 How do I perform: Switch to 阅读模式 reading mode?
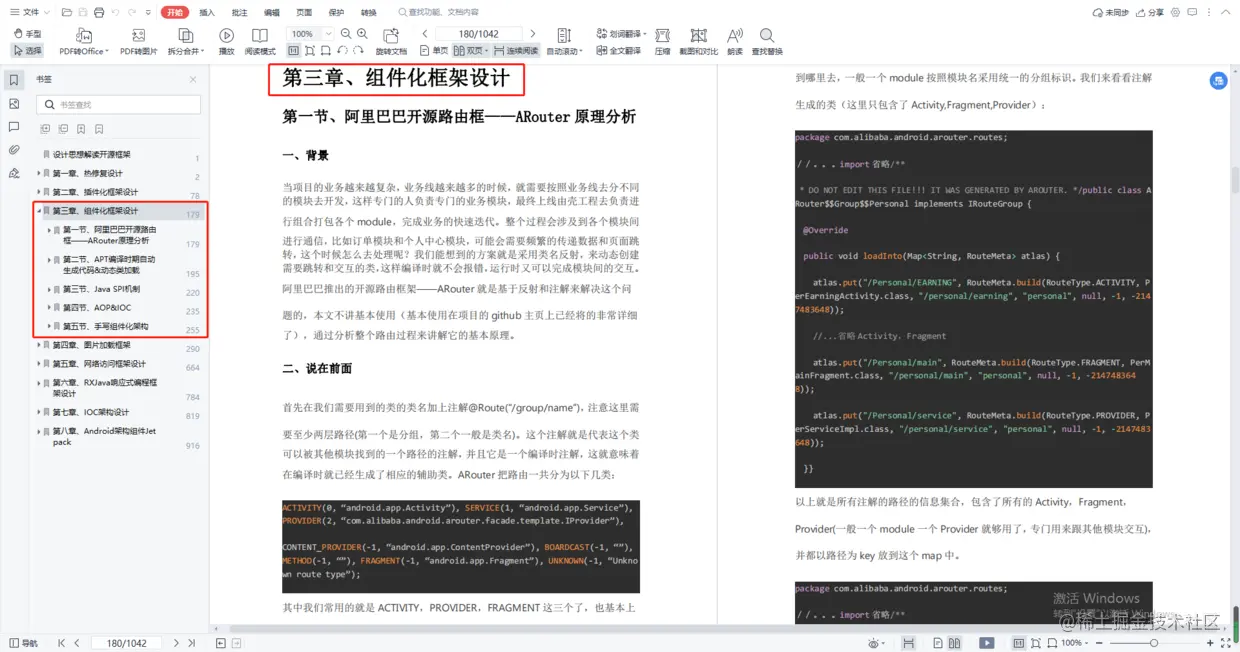260,42
